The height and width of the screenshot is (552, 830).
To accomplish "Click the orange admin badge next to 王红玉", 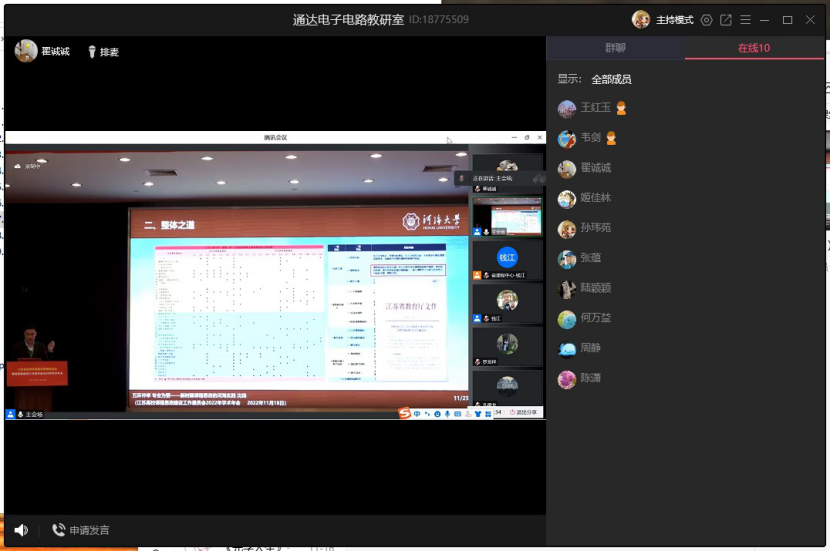I will (x=621, y=108).
